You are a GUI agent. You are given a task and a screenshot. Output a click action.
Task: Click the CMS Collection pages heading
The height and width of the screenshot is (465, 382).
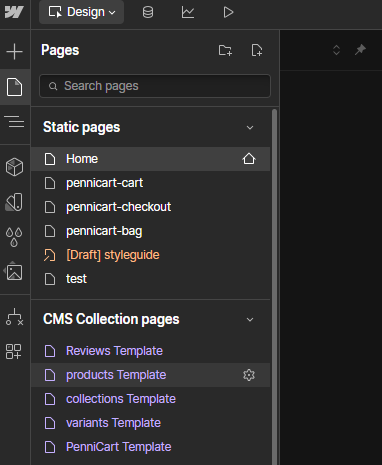pos(111,319)
